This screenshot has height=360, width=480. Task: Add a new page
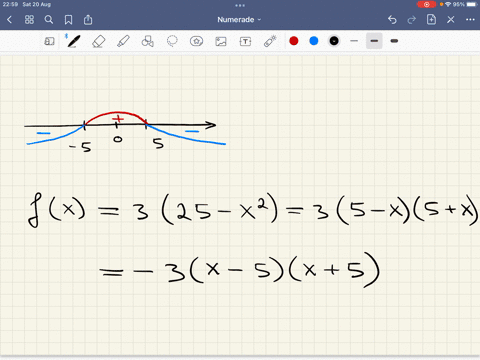(431, 19)
